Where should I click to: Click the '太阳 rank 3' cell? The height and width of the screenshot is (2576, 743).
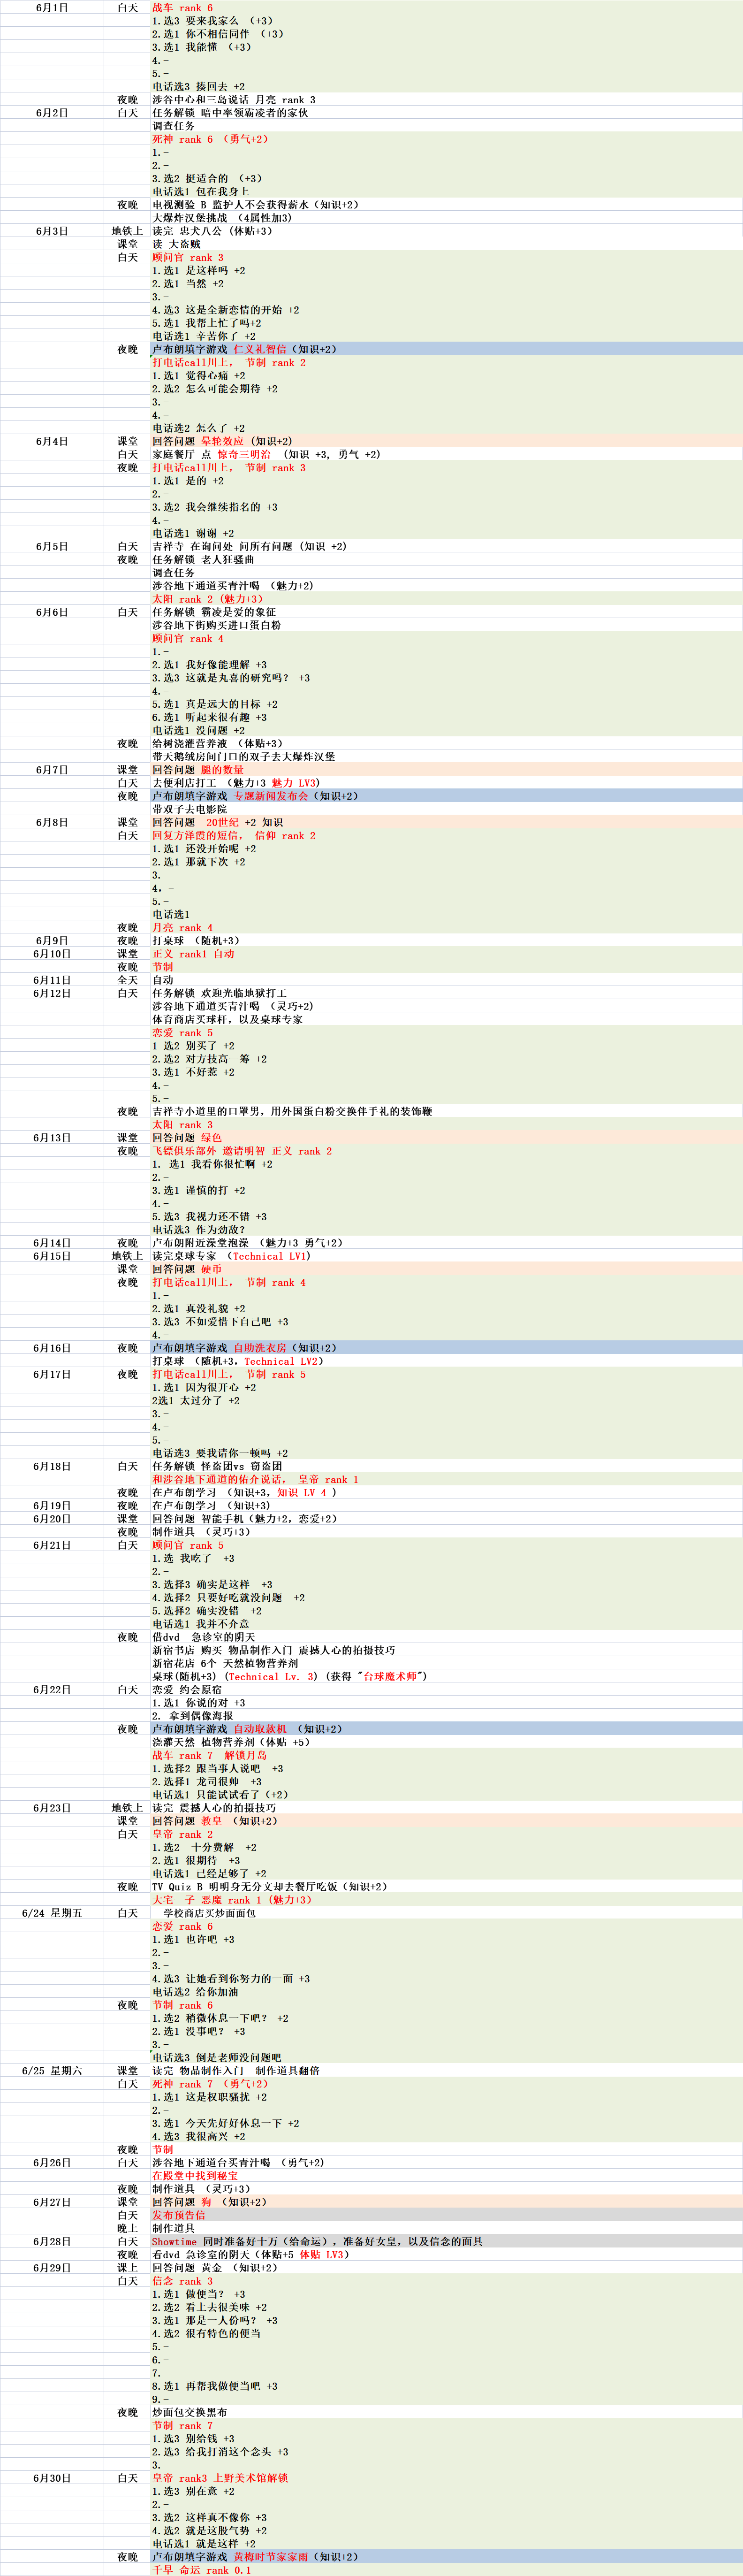pyautogui.click(x=446, y=1124)
